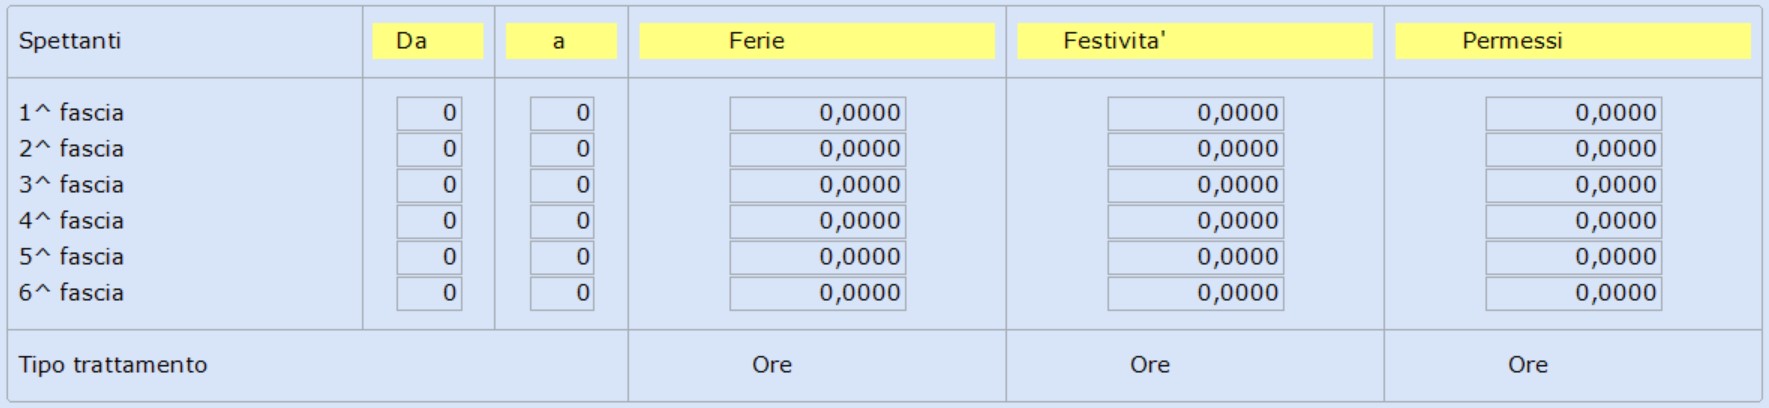Focus the 6^ fascia Da field
The height and width of the screenshot is (408, 1769).
click(x=429, y=293)
